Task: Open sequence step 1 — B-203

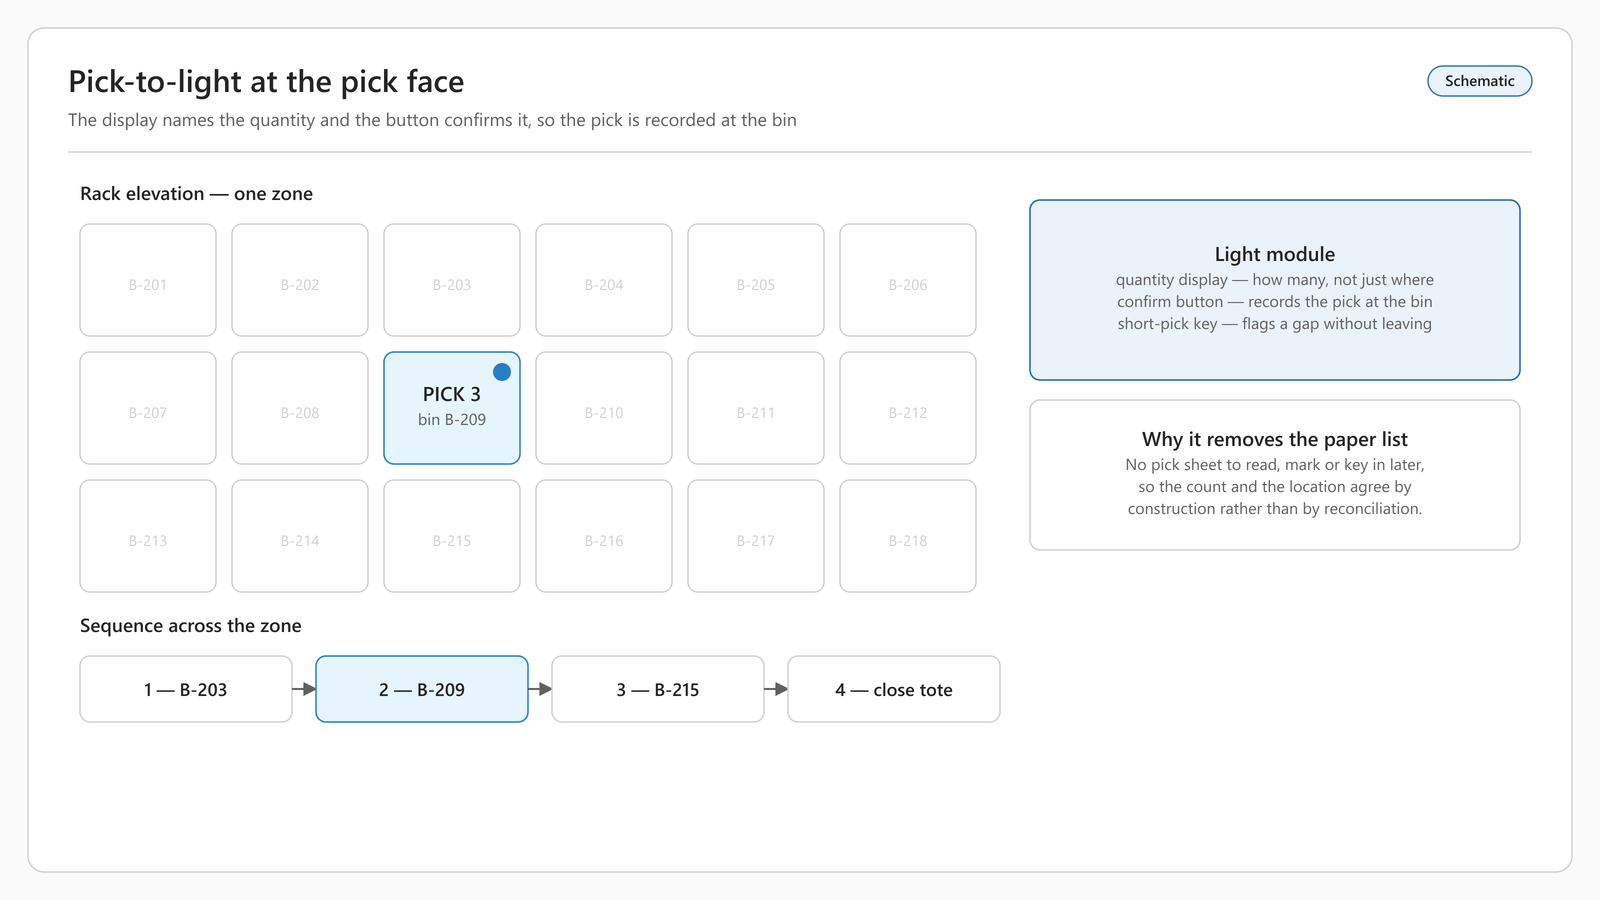Action: 186,689
